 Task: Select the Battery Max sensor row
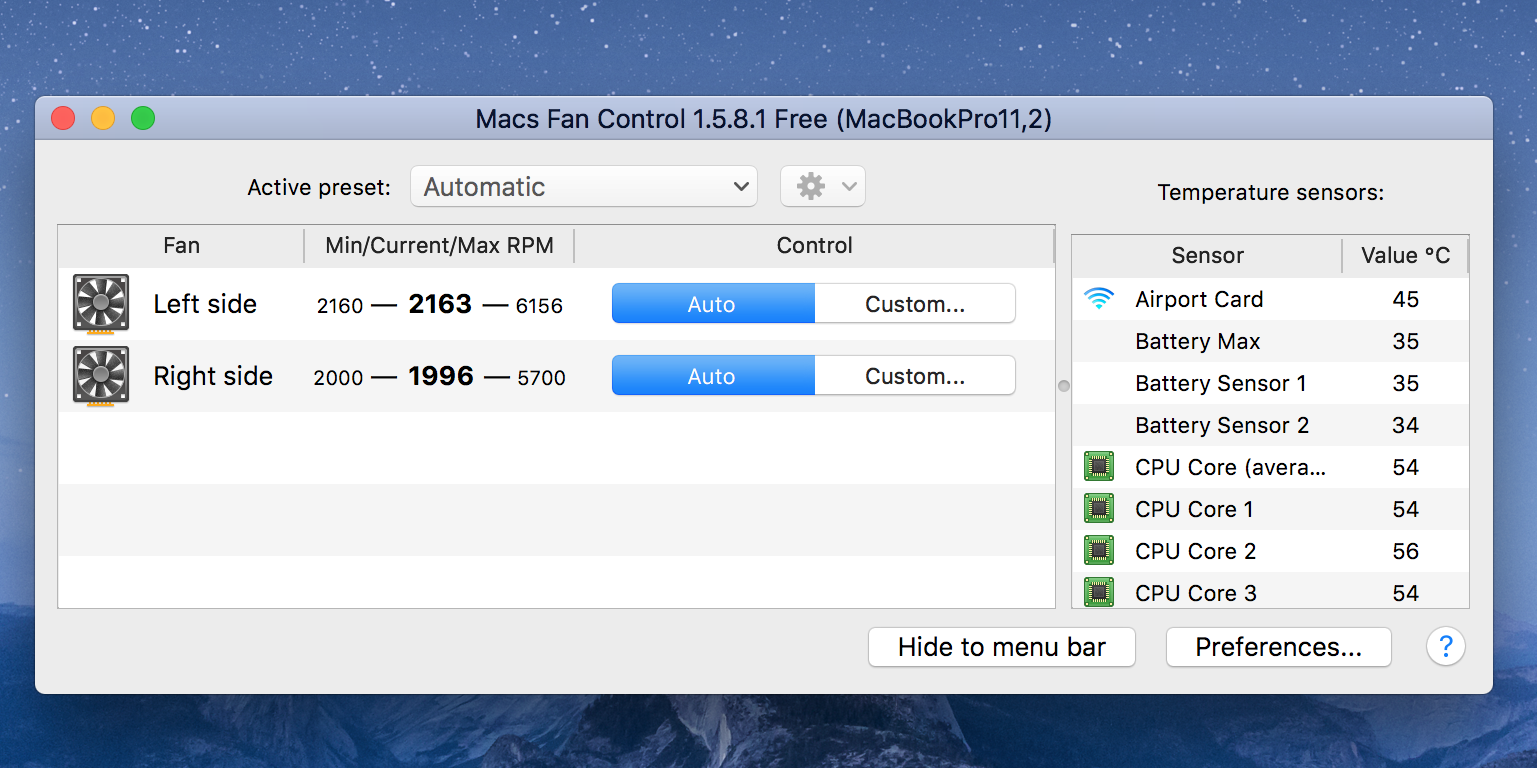[x=1197, y=341]
